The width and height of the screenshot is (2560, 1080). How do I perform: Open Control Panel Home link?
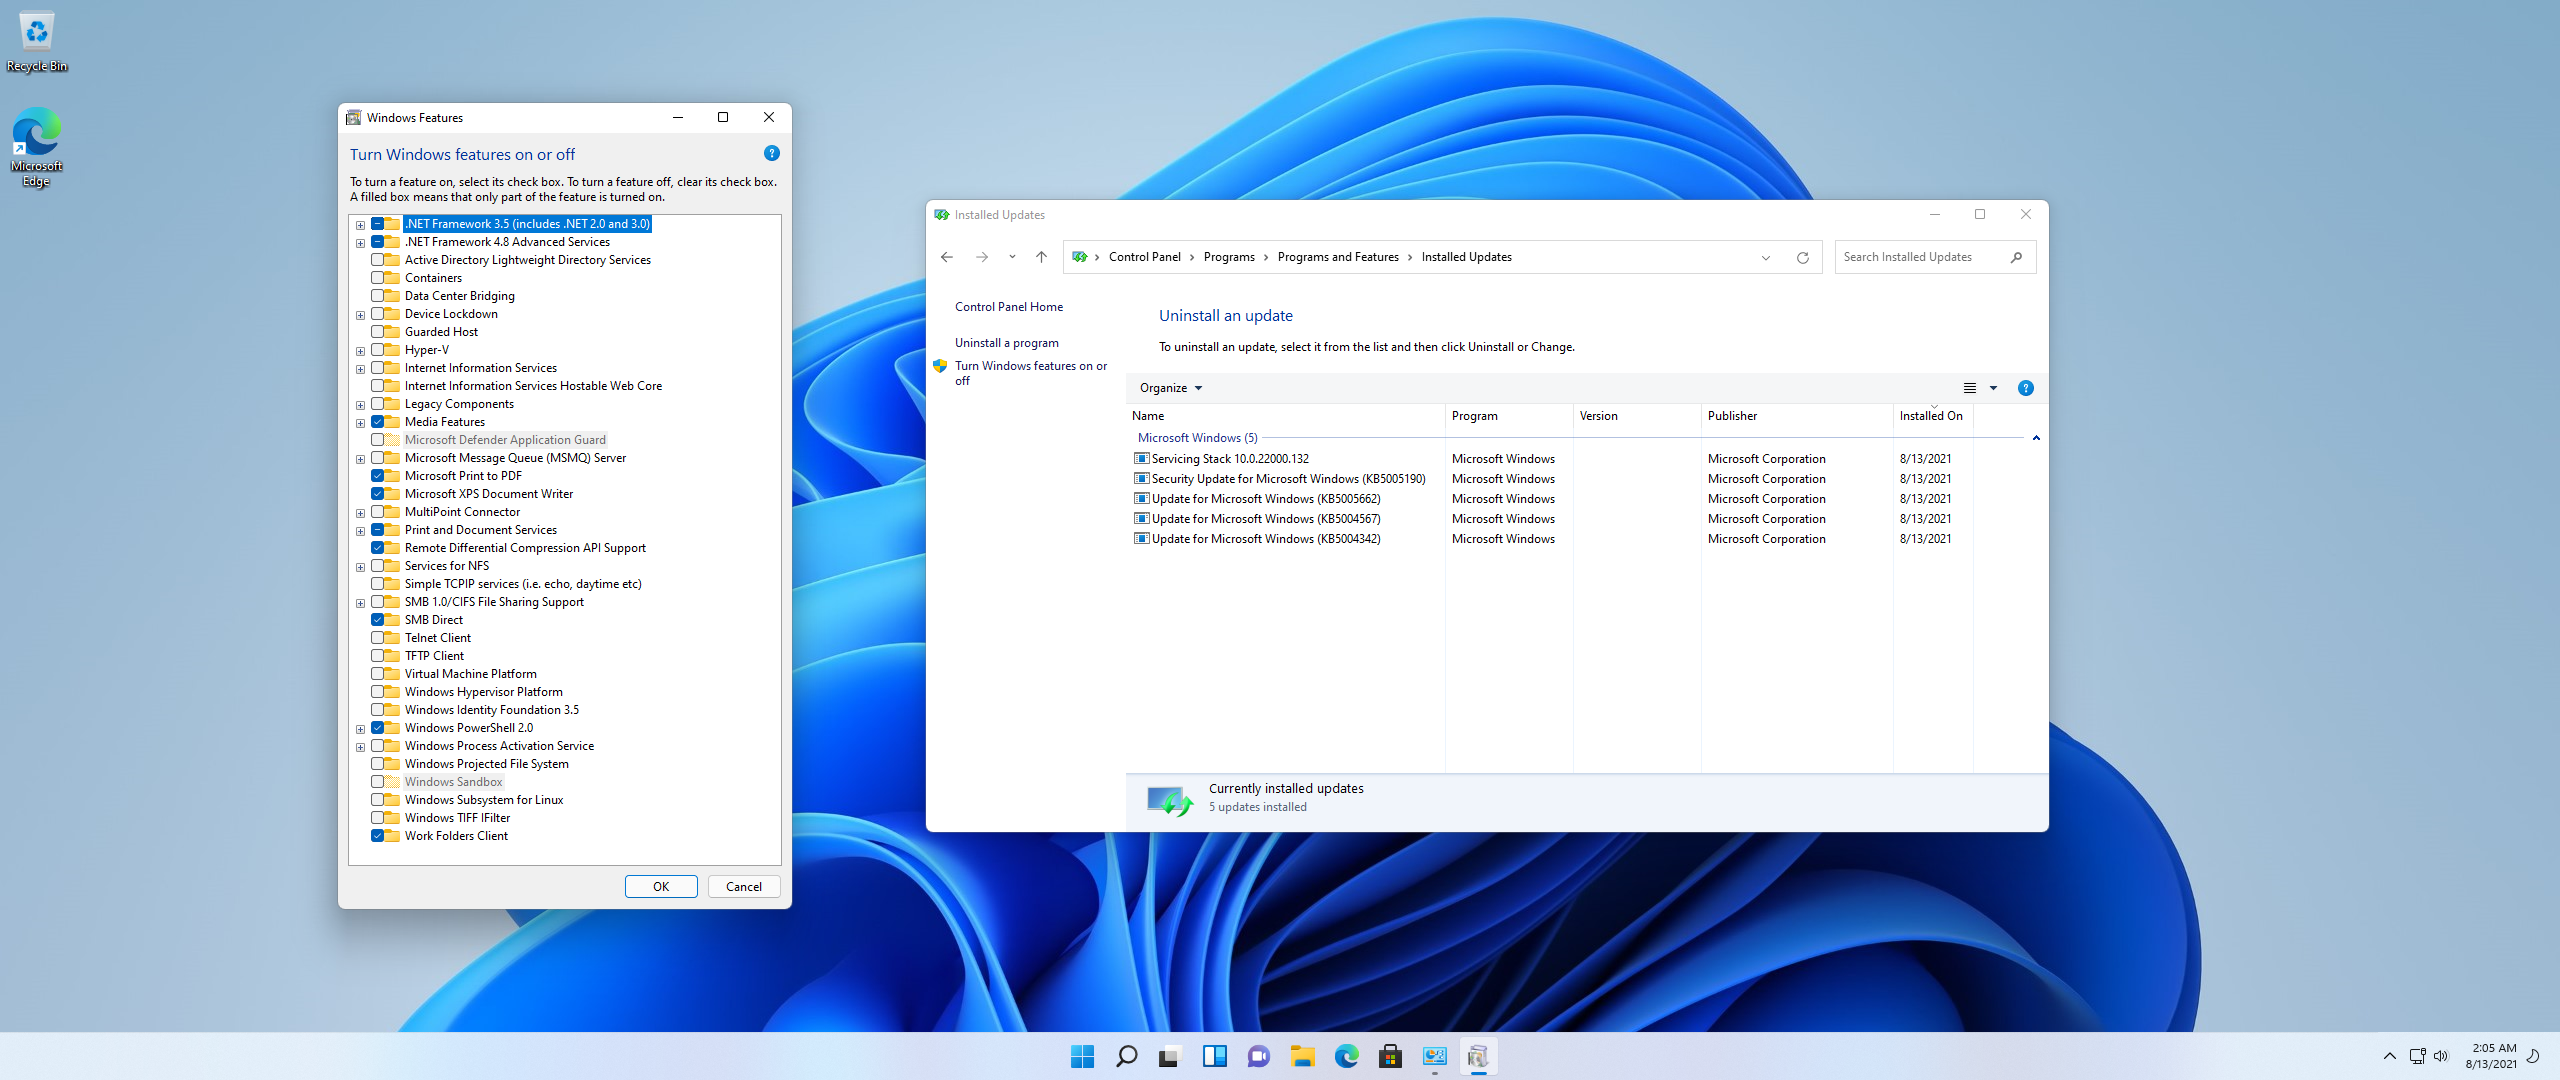click(x=1008, y=307)
